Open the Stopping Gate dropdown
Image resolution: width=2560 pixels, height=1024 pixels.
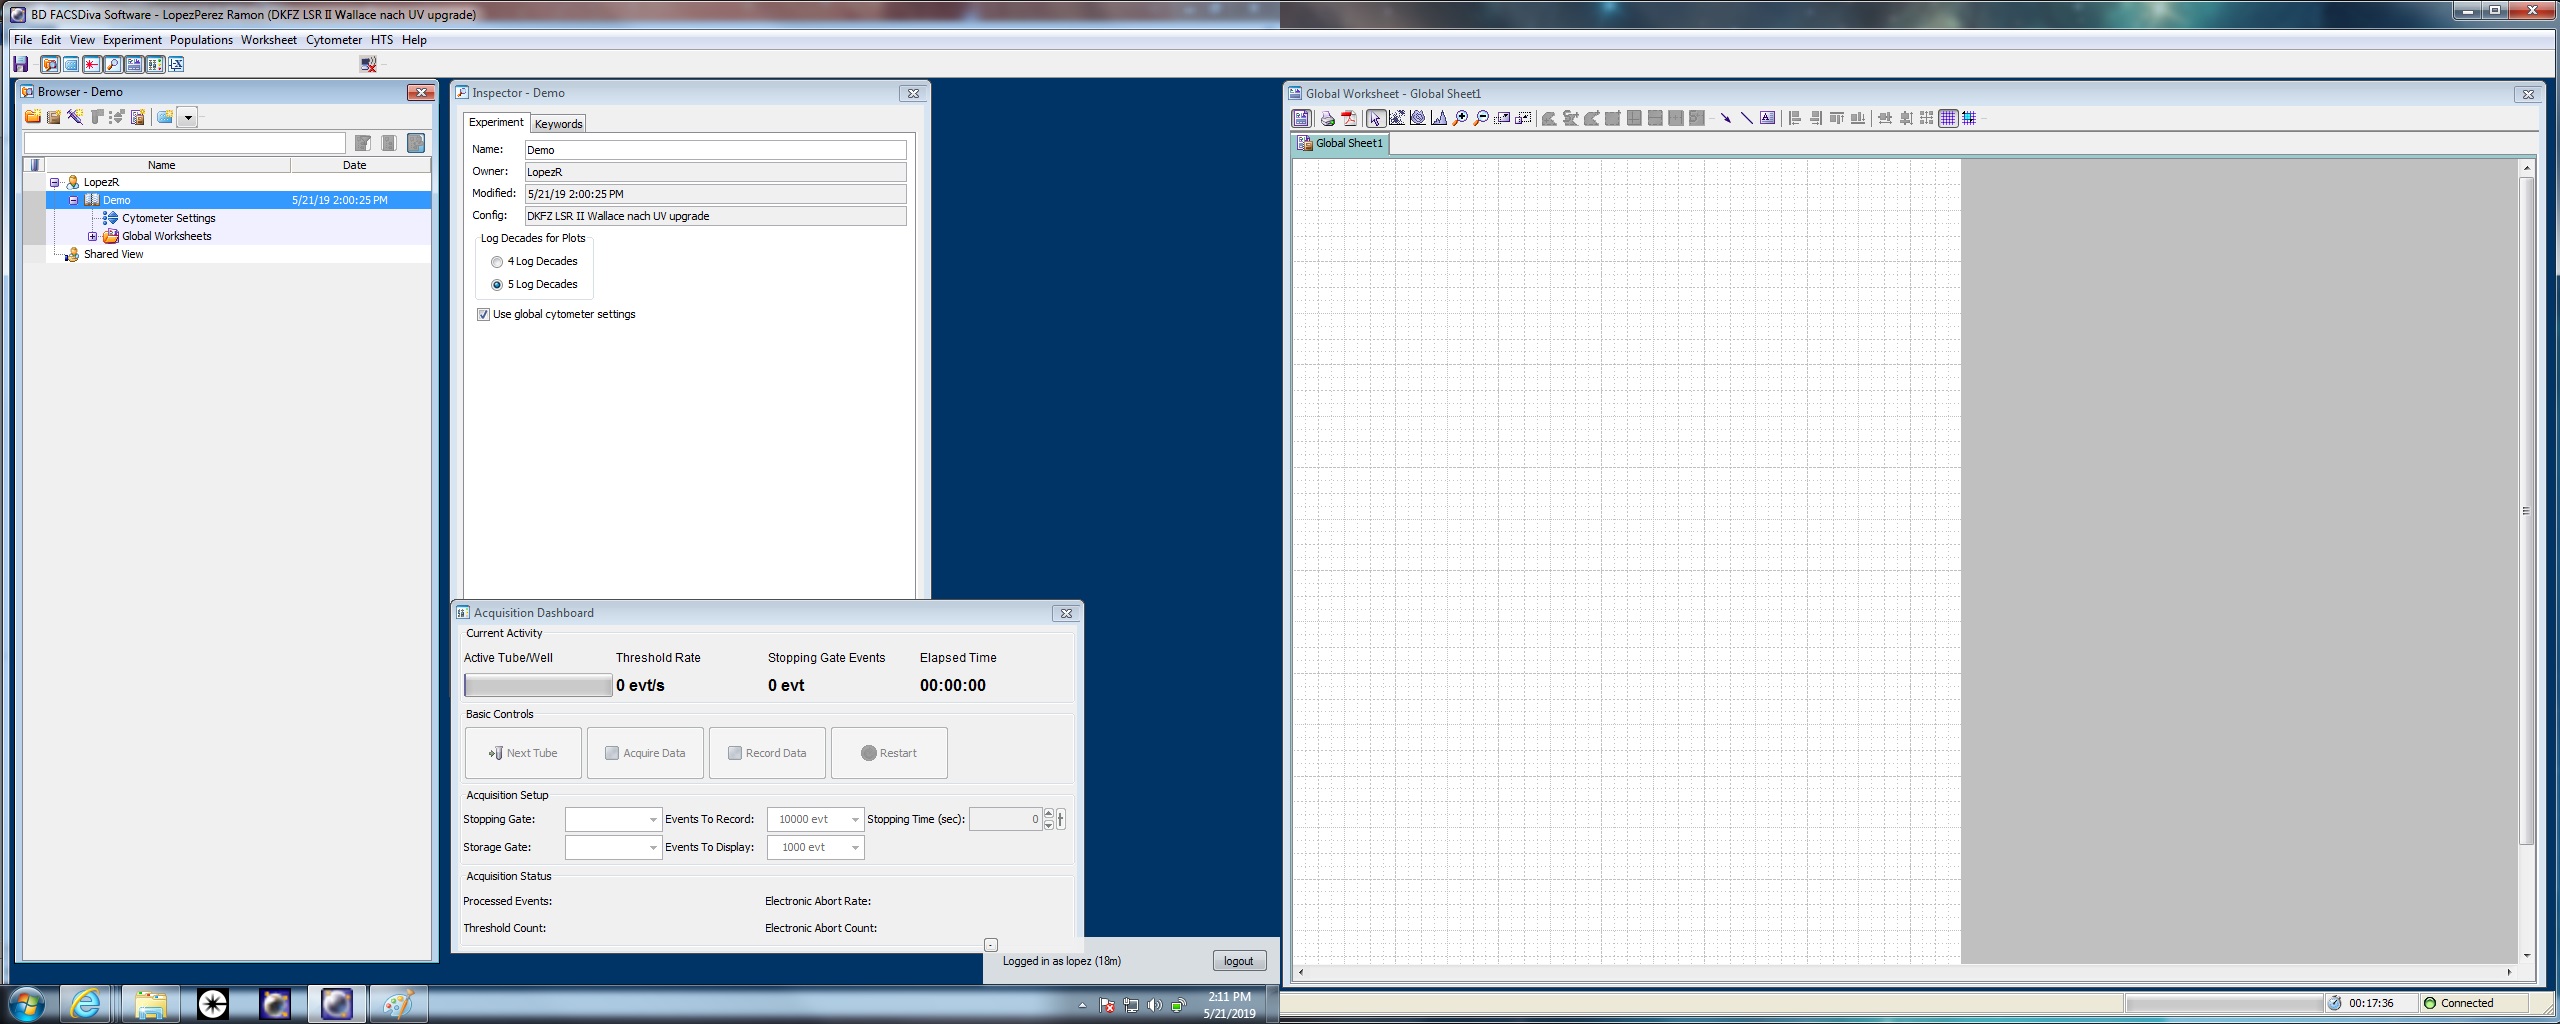click(x=653, y=820)
